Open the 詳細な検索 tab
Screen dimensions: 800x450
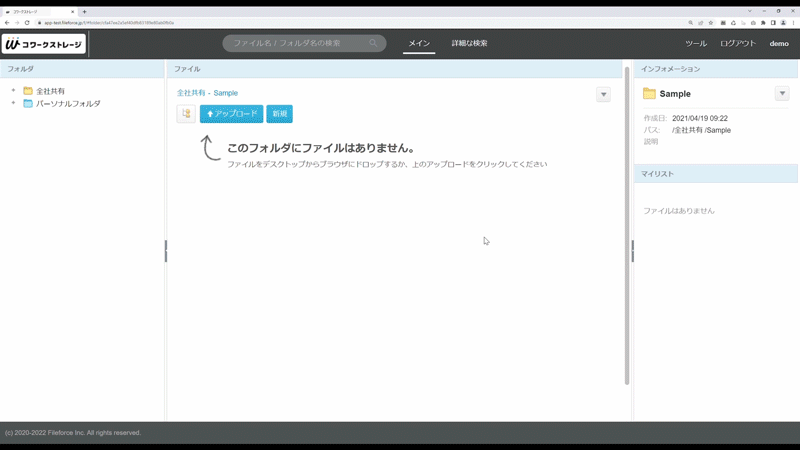[x=469, y=44]
